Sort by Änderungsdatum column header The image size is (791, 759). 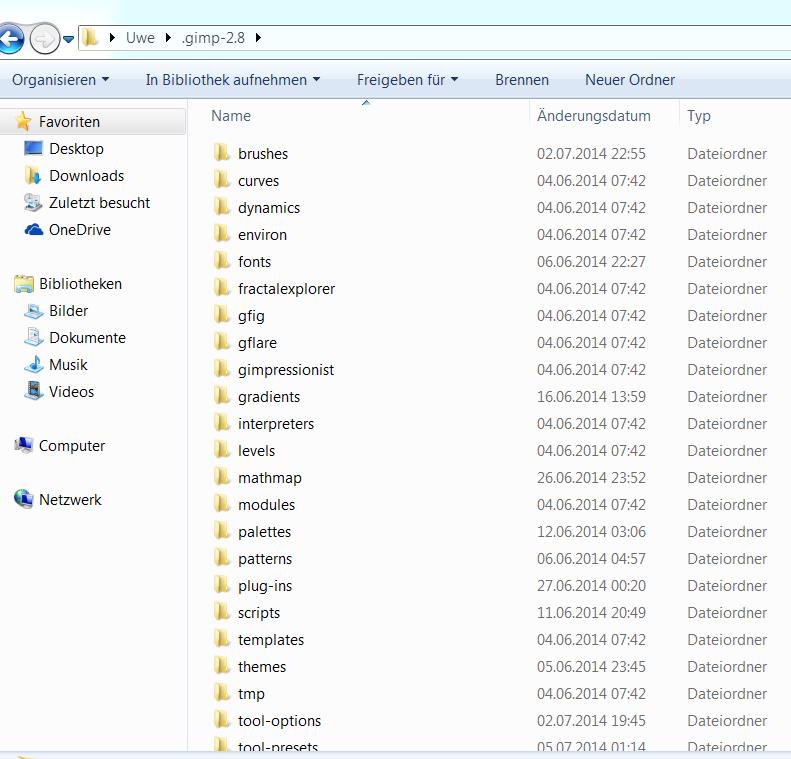(x=594, y=116)
